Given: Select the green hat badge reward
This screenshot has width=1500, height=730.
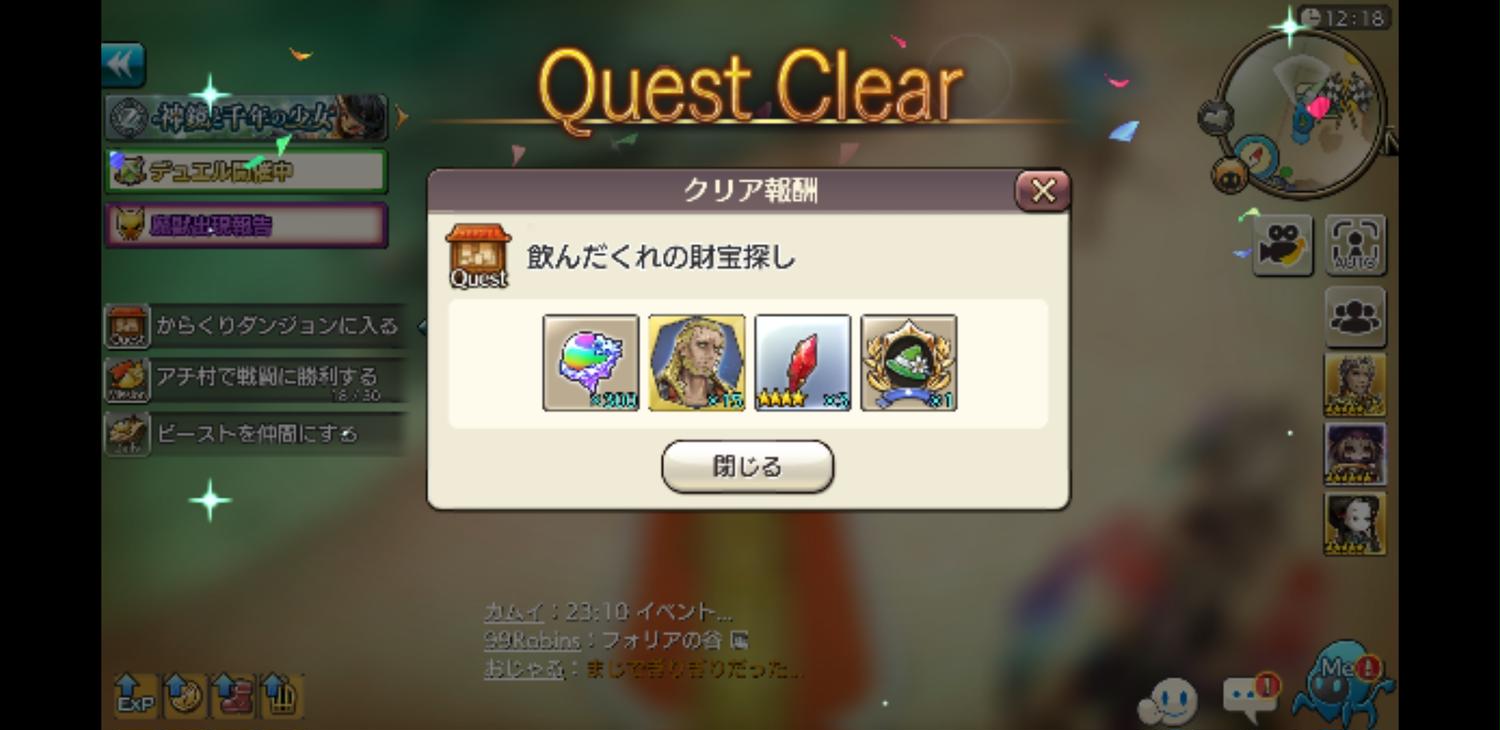Looking at the screenshot, I should pos(909,363).
